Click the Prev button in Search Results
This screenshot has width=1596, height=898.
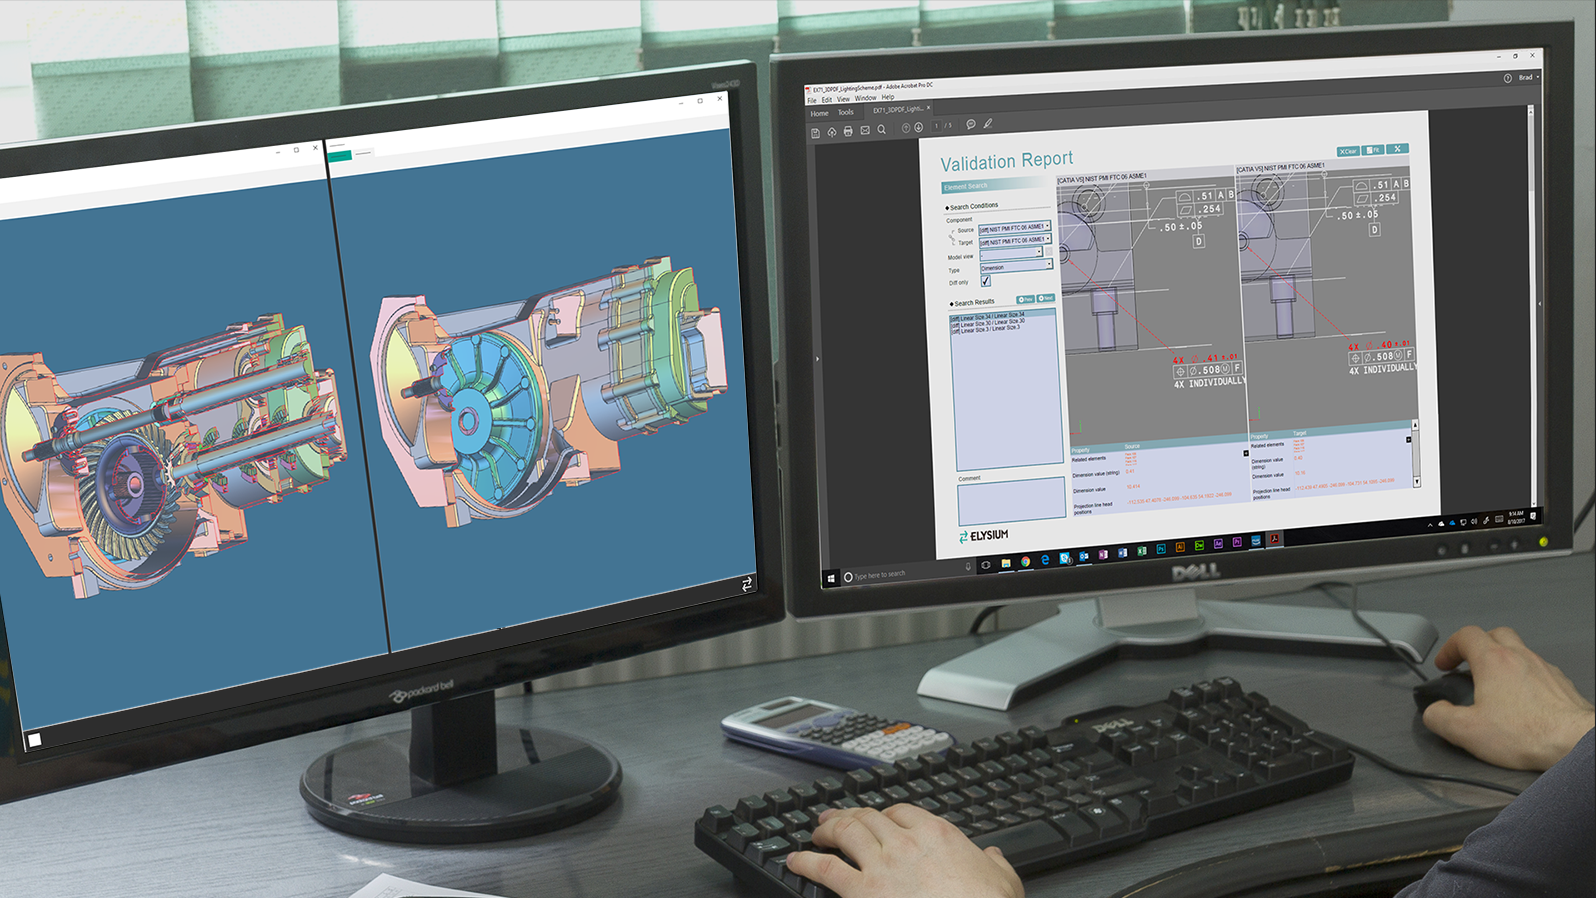pos(1026,299)
